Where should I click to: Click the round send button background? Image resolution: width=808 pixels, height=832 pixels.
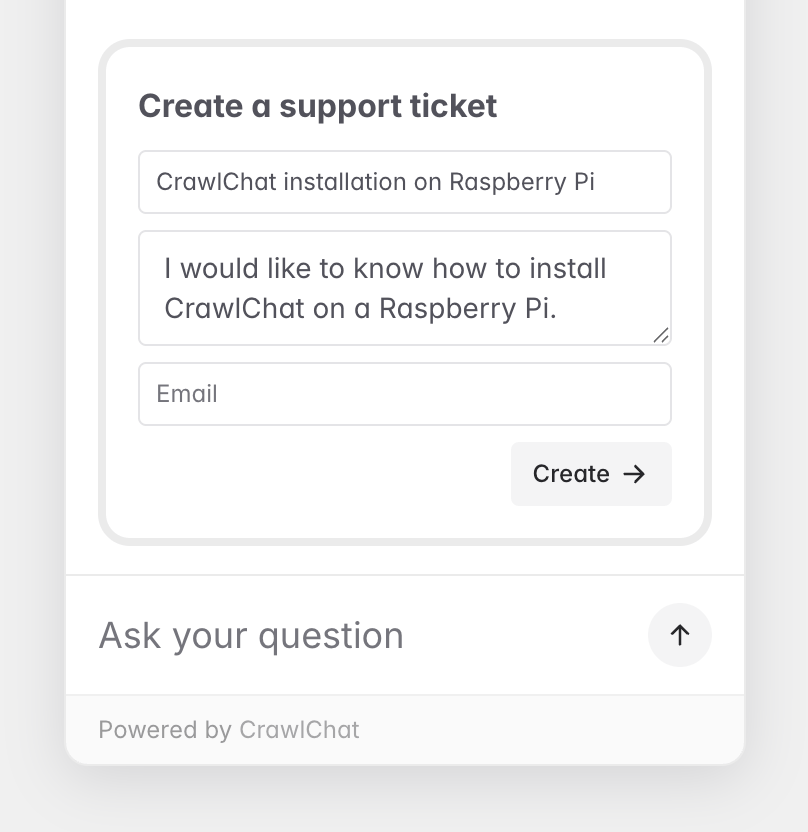click(680, 635)
